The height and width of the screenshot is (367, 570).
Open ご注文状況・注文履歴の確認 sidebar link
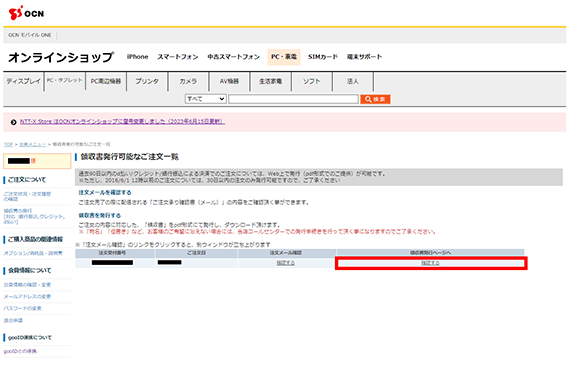coord(27,196)
